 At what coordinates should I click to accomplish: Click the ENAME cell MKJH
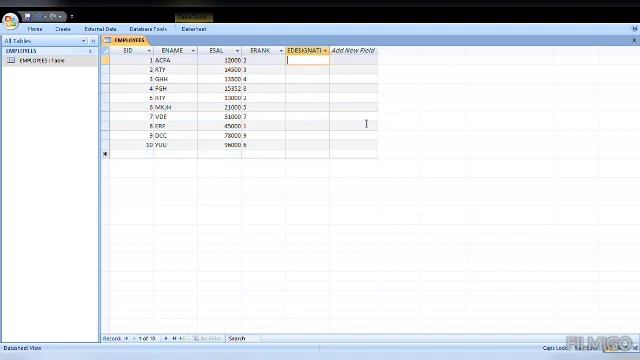pyautogui.click(x=176, y=107)
